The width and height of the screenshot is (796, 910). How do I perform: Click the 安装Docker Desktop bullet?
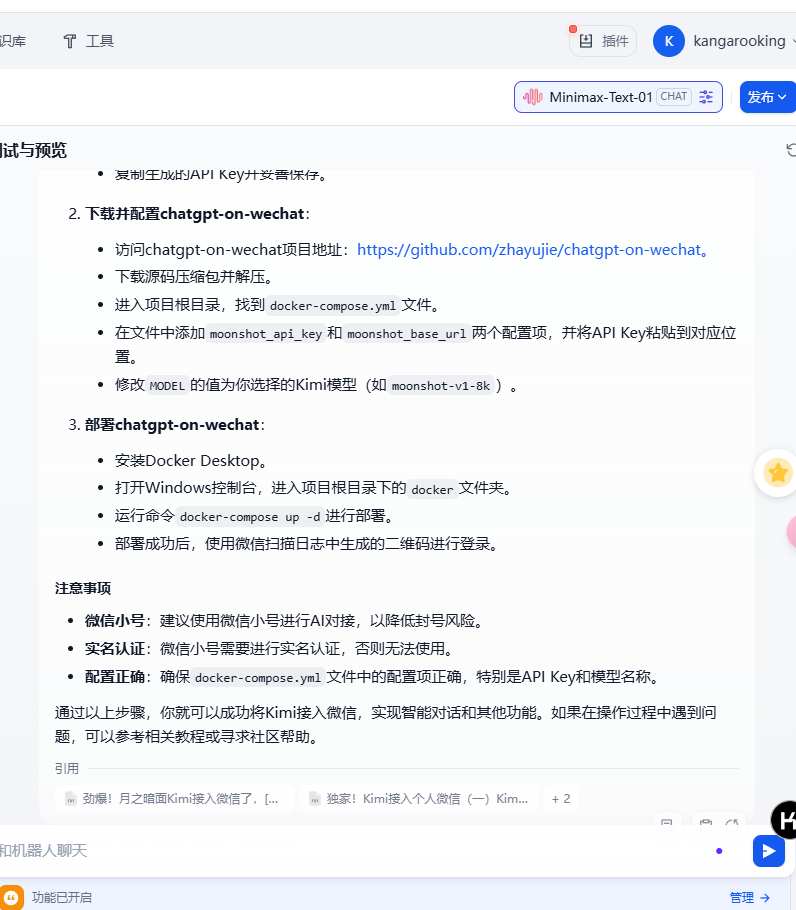click(x=191, y=461)
